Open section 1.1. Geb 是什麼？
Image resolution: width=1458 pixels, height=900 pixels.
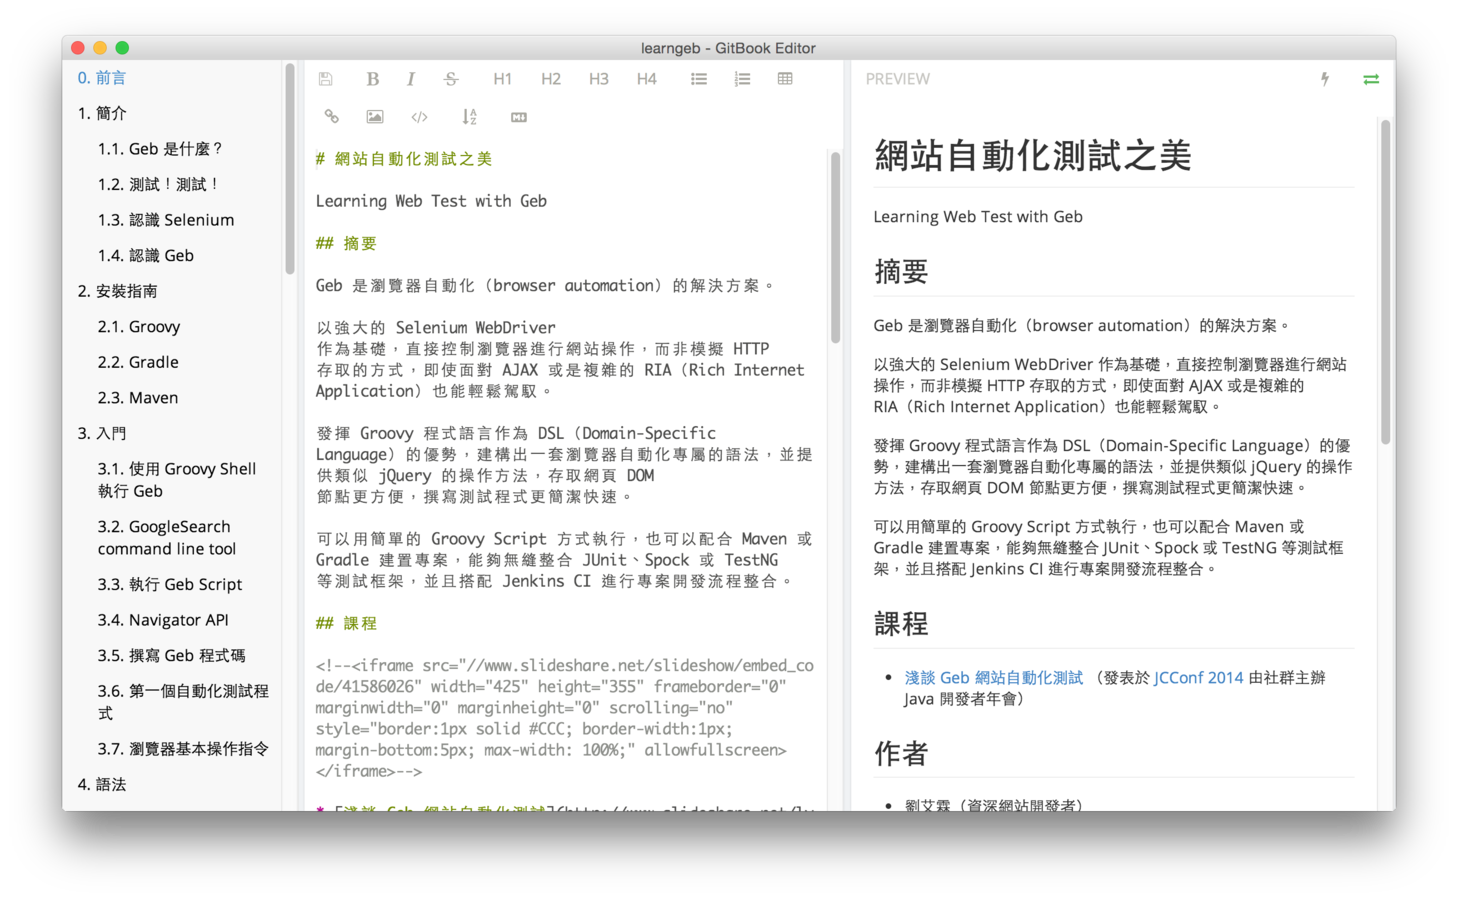coord(160,149)
